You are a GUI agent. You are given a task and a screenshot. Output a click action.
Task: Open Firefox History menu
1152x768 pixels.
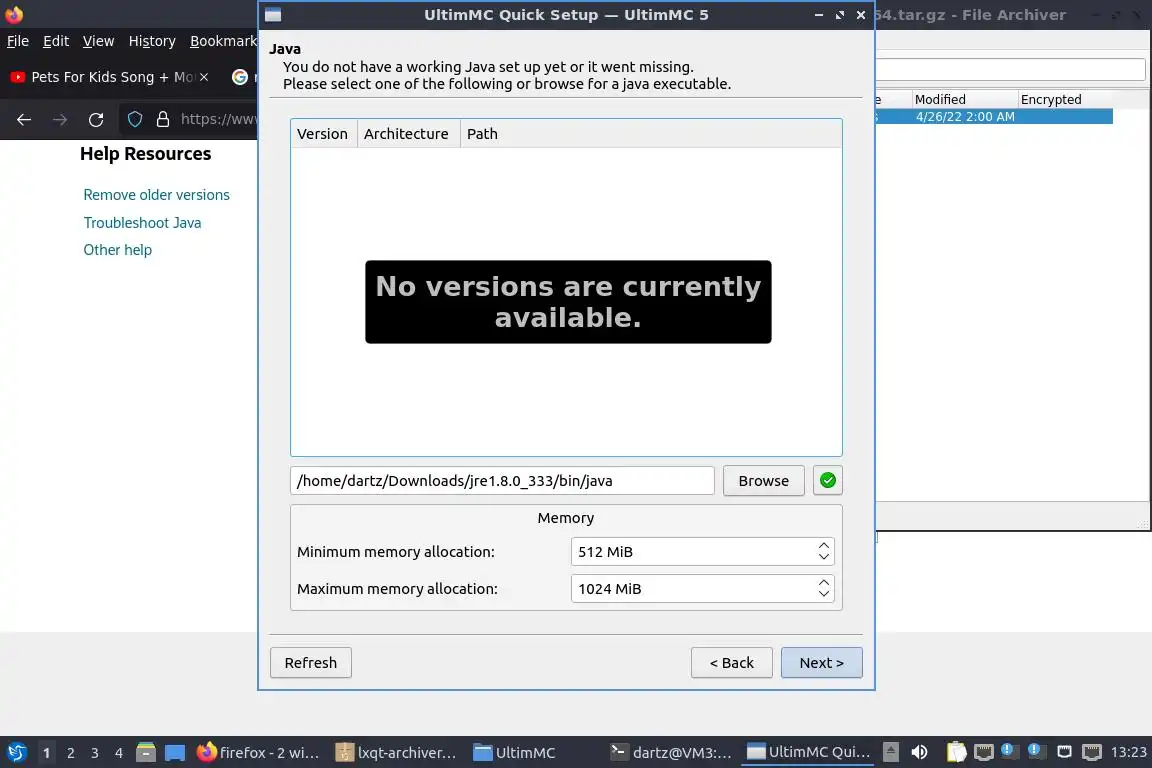pyautogui.click(x=152, y=41)
